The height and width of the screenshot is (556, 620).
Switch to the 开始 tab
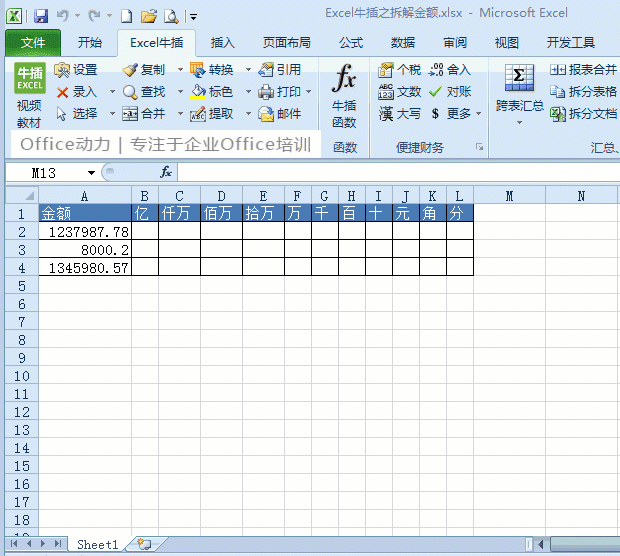point(89,43)
